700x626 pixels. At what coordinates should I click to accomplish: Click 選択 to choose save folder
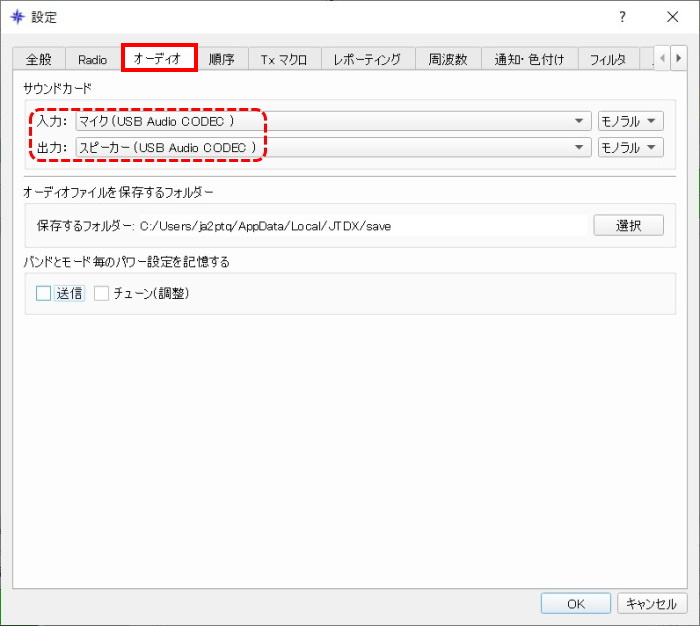[x=628, y=225]
